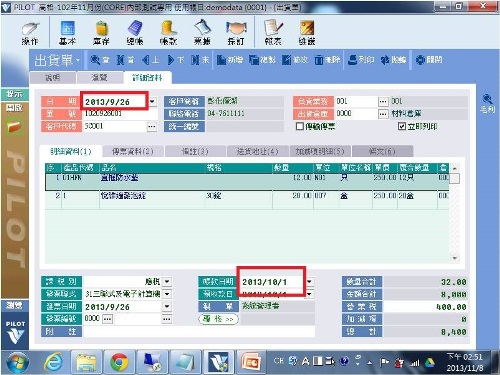500x375 pixels.
Task: Click ellipsis right after 0000 in bottom-left
Action: tap(107, 319)
